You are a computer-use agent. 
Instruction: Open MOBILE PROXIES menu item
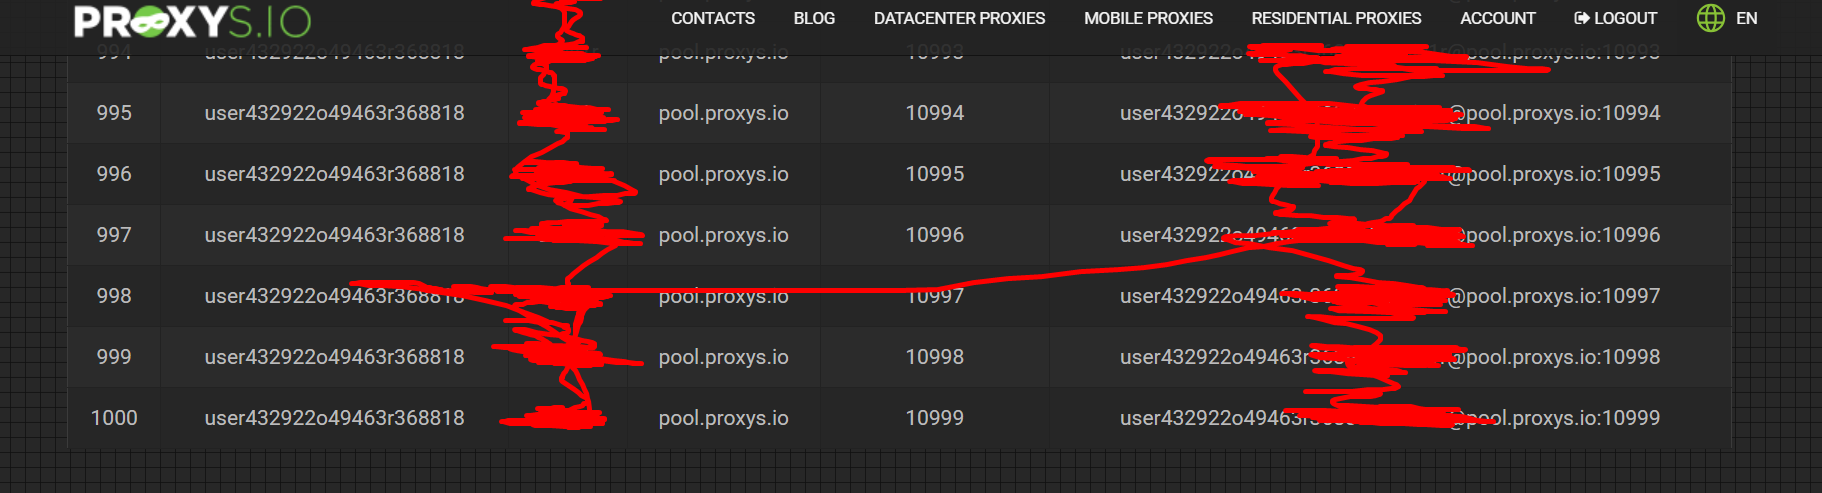click(1148, 18)
